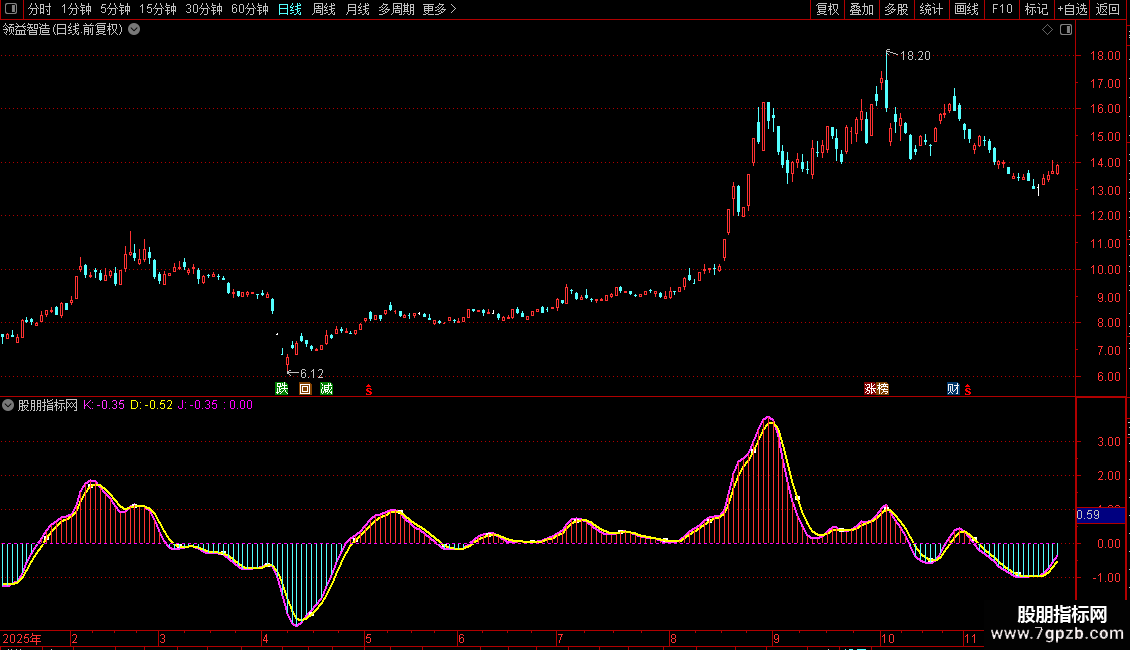This screenshot has width=1130, height=650.
Task: Enable the 叠加 overlay option
Action: [861, 10]
